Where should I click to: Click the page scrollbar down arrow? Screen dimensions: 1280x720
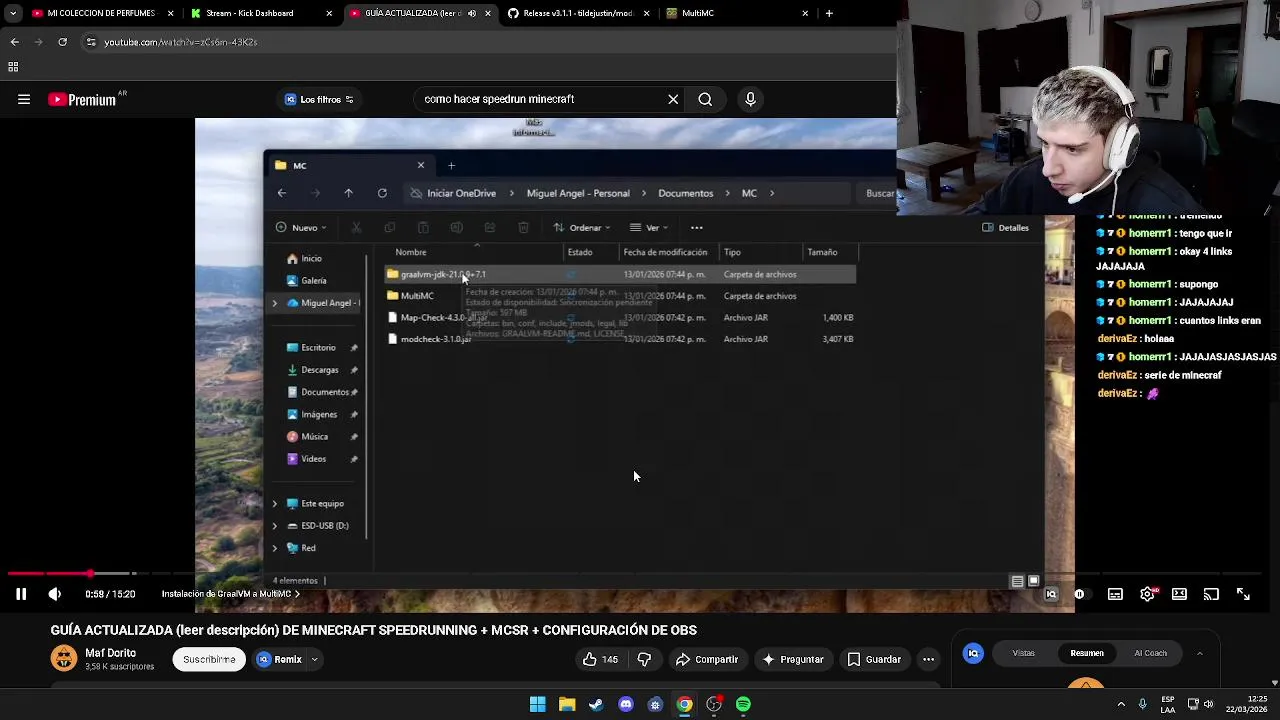1274,683
